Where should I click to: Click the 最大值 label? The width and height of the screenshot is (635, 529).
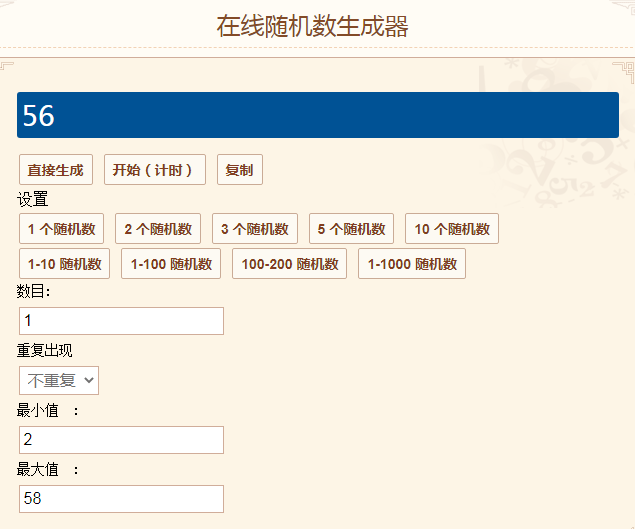[x=38, y=469]
